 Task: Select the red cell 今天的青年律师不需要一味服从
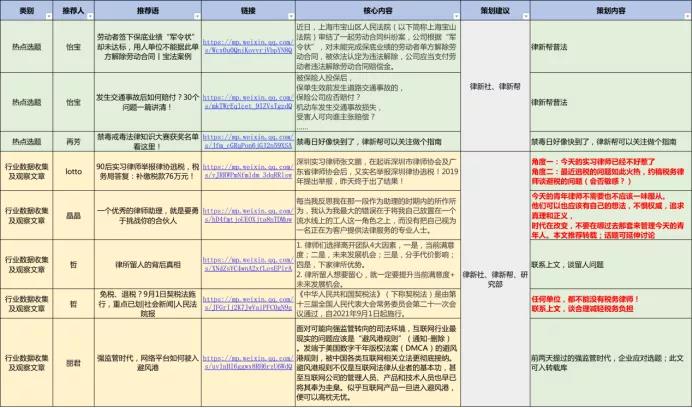coord(611,215)
